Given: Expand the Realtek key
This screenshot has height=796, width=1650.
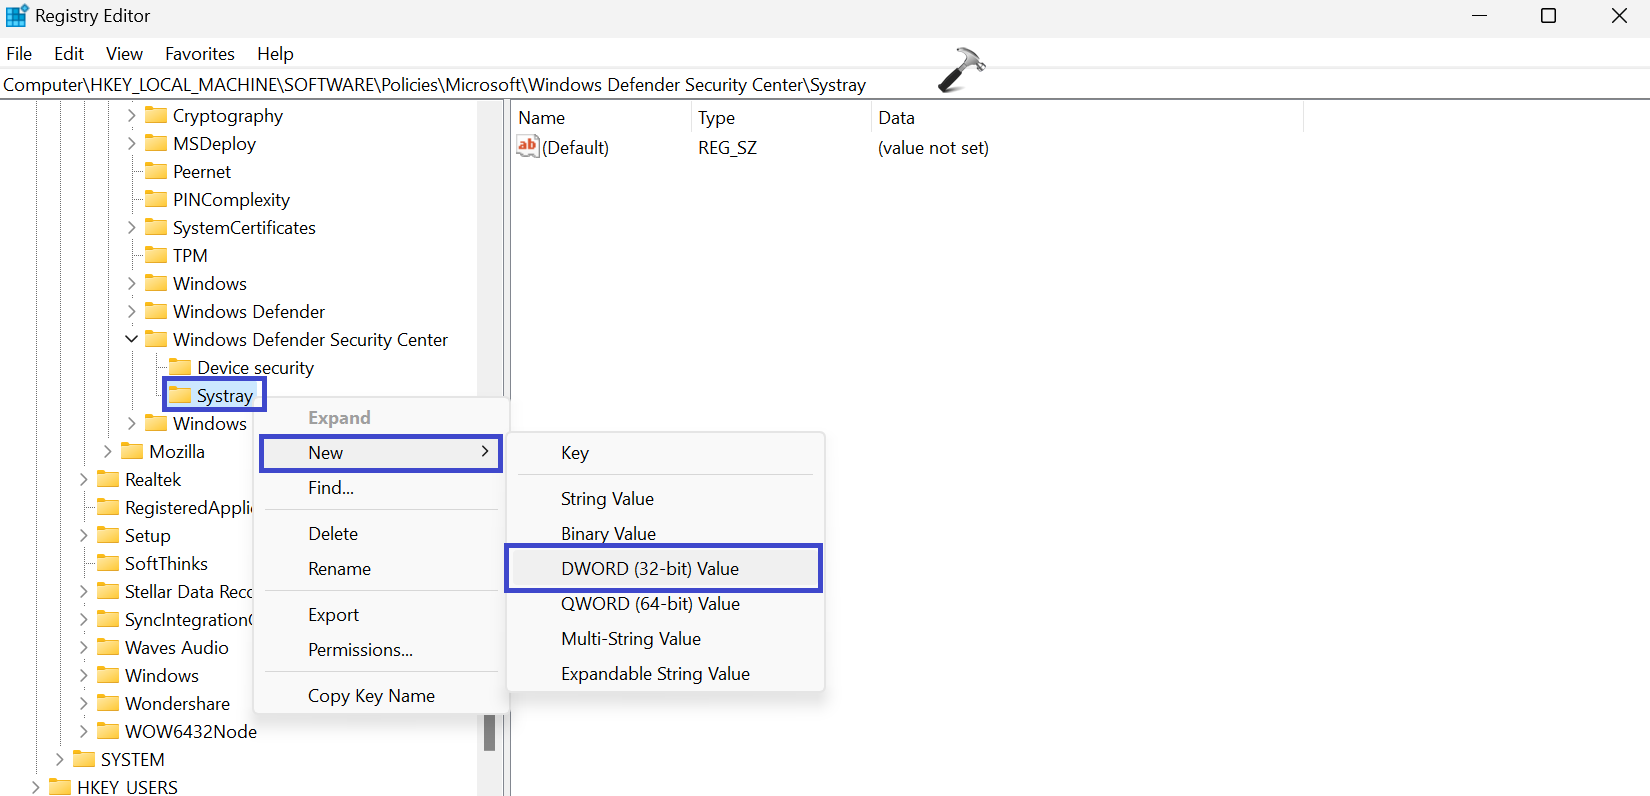Looking at the screenshot, I should [83, 479].
